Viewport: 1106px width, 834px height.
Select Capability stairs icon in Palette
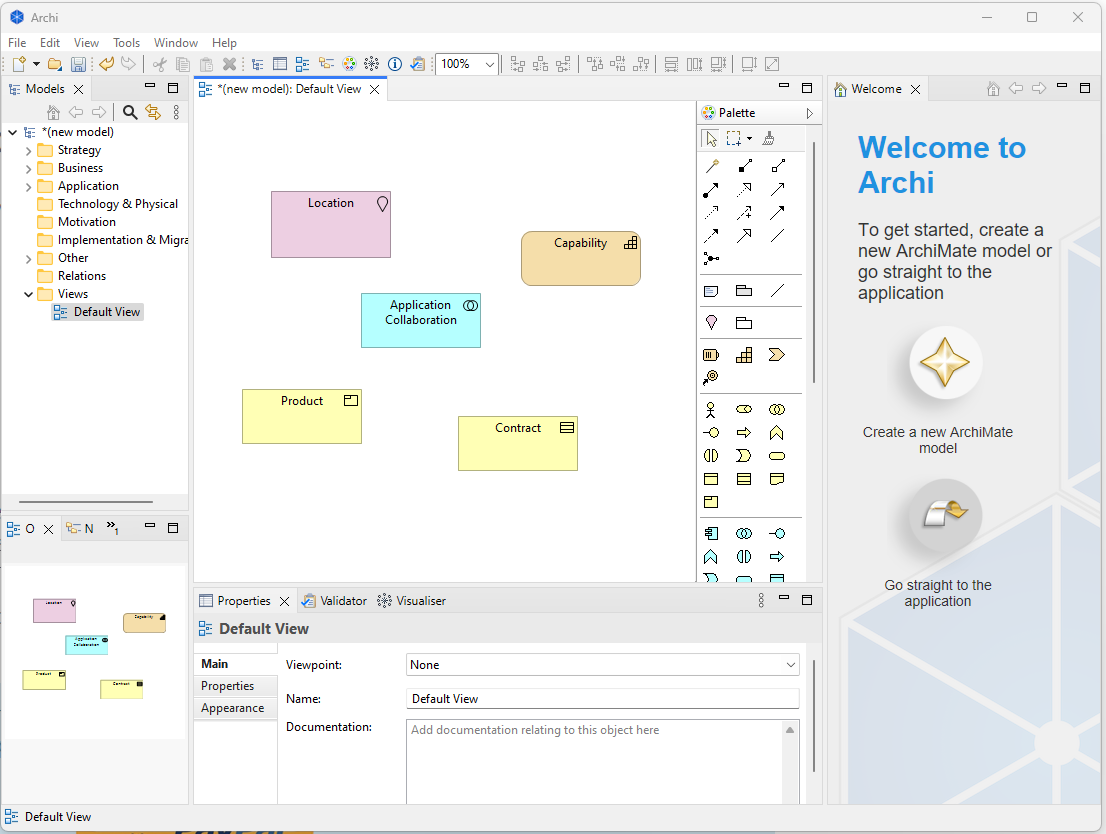[744, 355]
